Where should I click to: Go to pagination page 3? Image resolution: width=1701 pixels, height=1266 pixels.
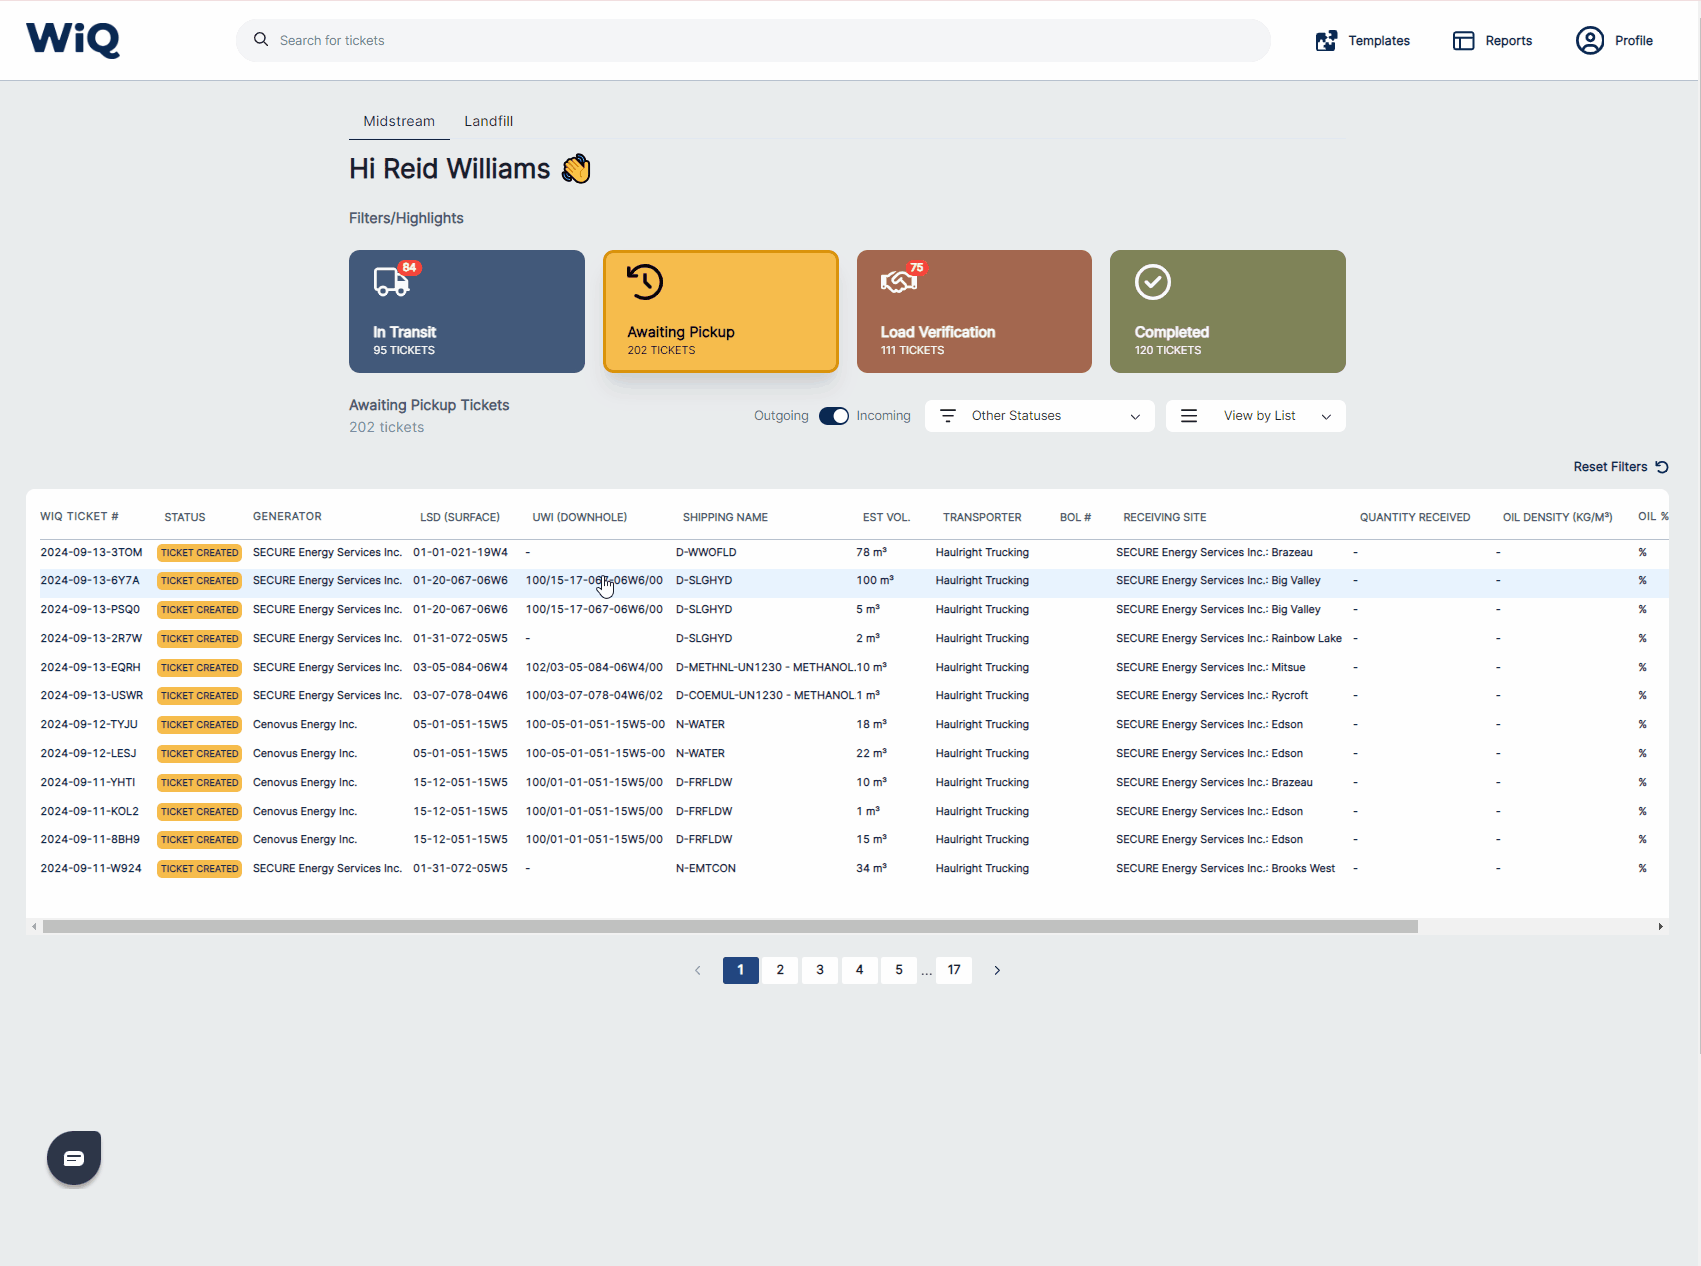coord(820,970)
